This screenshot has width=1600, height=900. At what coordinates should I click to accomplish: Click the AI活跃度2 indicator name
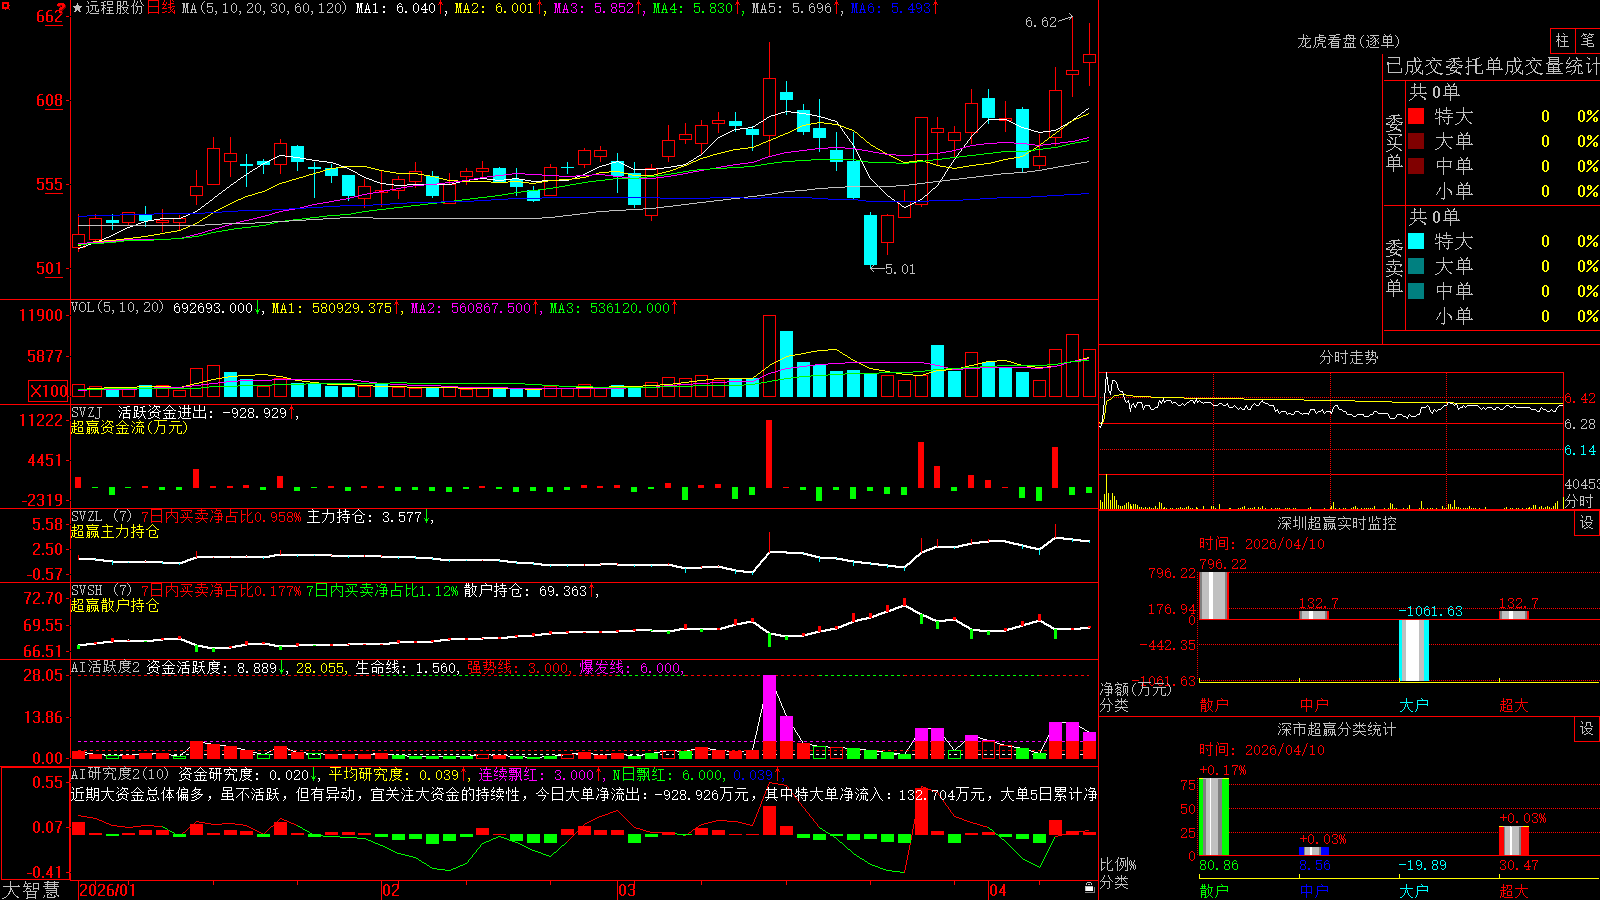[x=106, y=668]
